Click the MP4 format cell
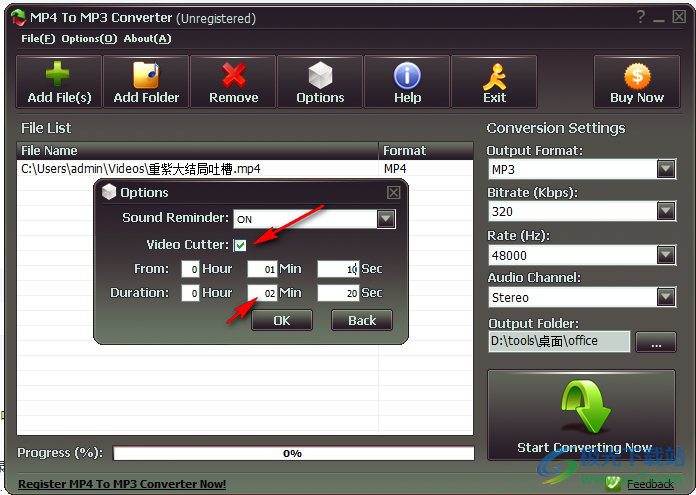The height and width of the screenshot is (495, 696). pos(395,169)
